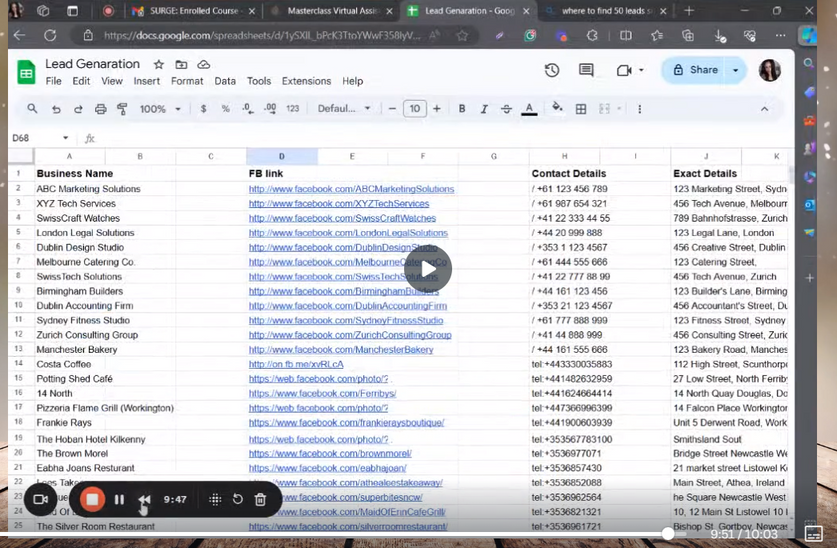Open the font Default dropdown
837x548 pixels.
pos(344,109)
